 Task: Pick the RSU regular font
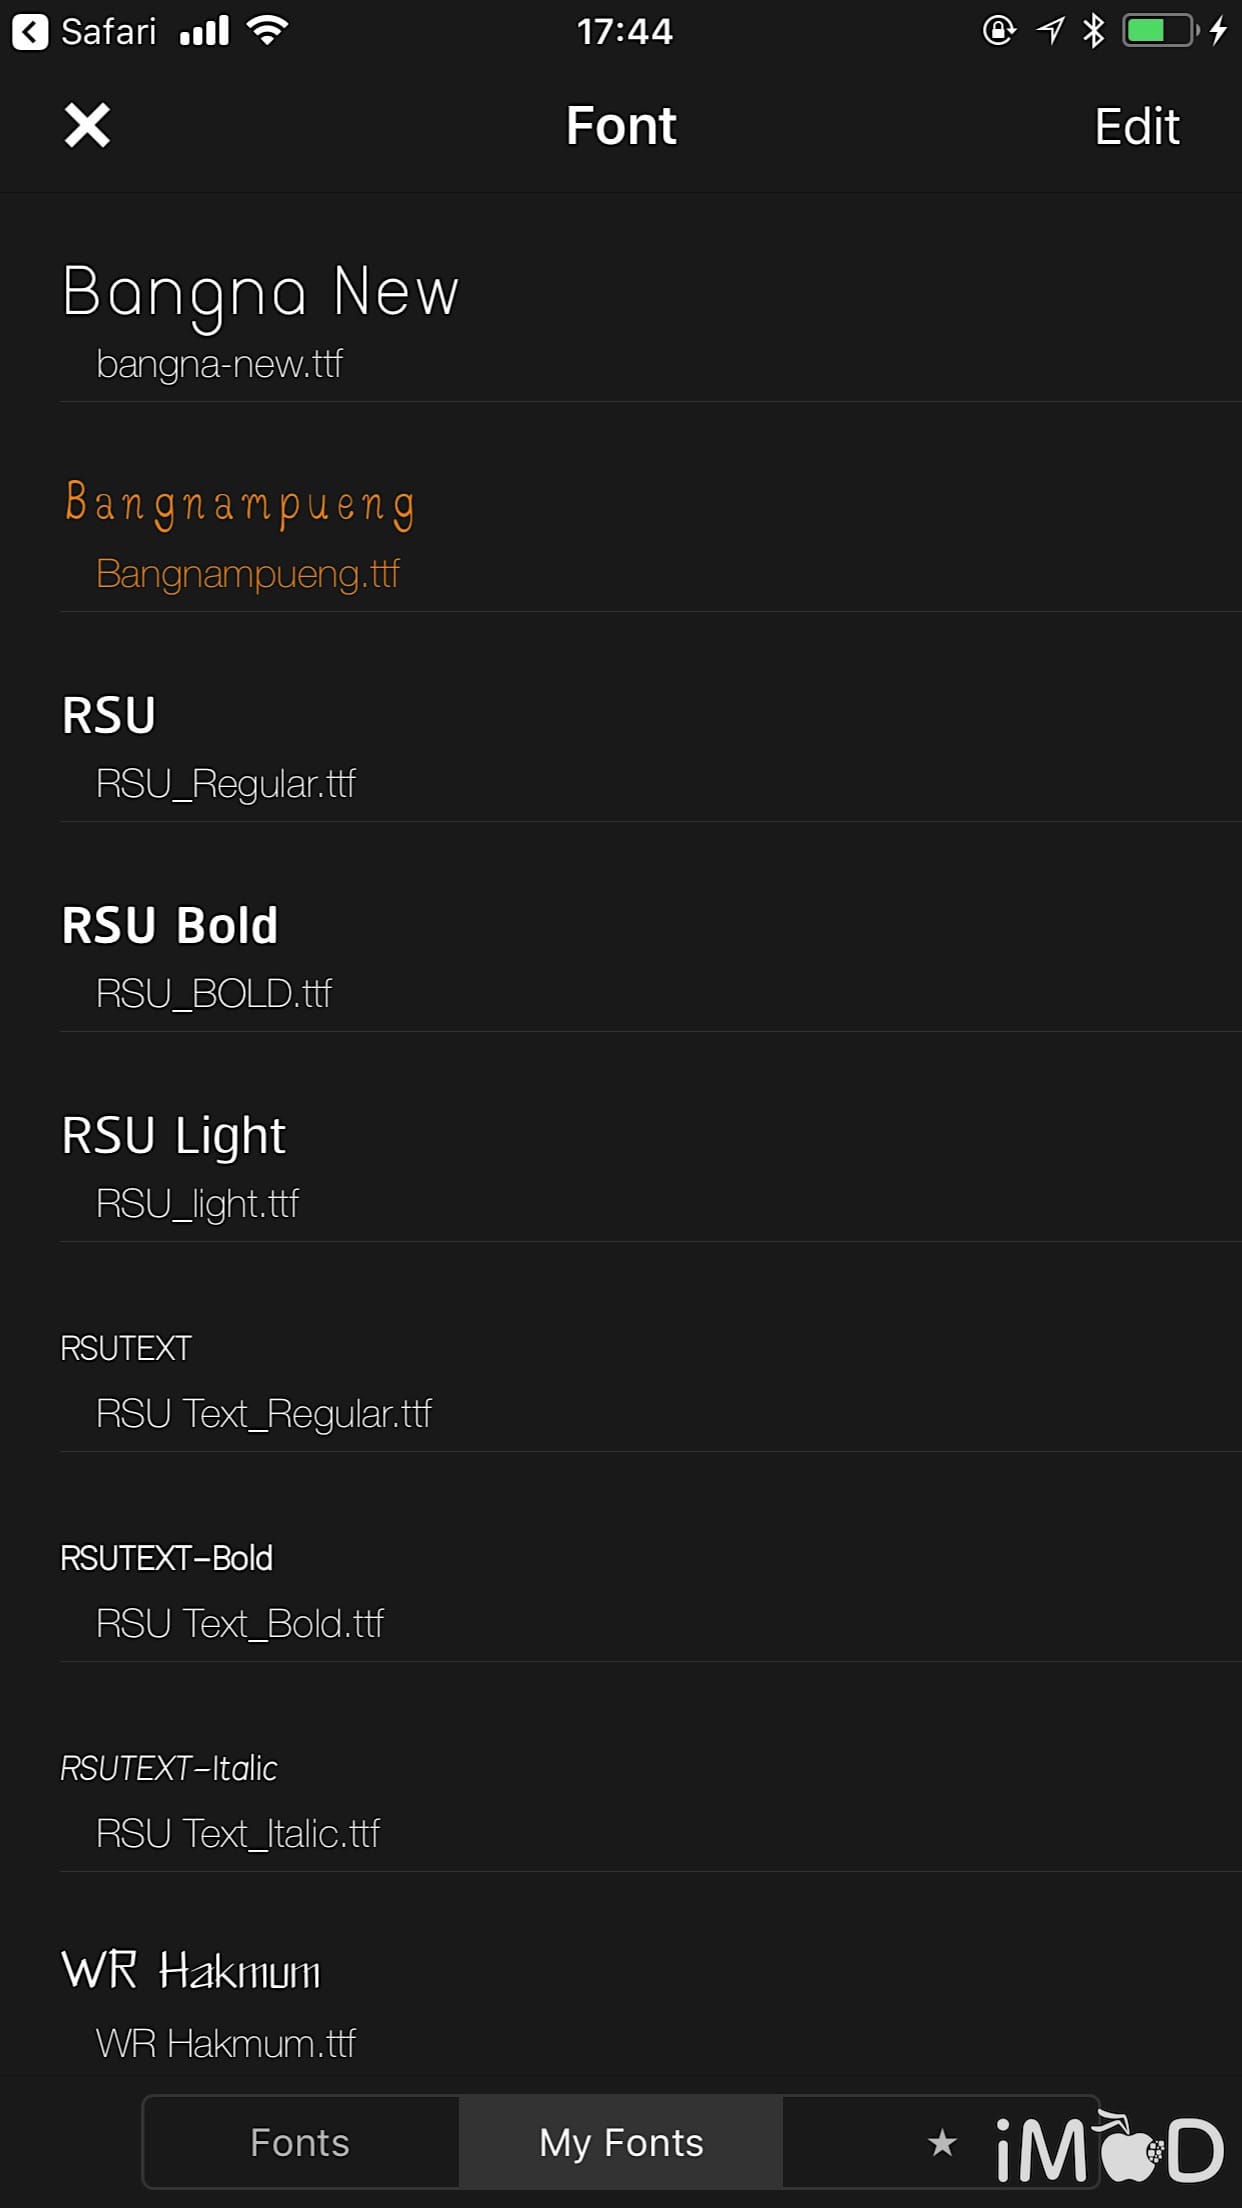click(x=210, y=745)
